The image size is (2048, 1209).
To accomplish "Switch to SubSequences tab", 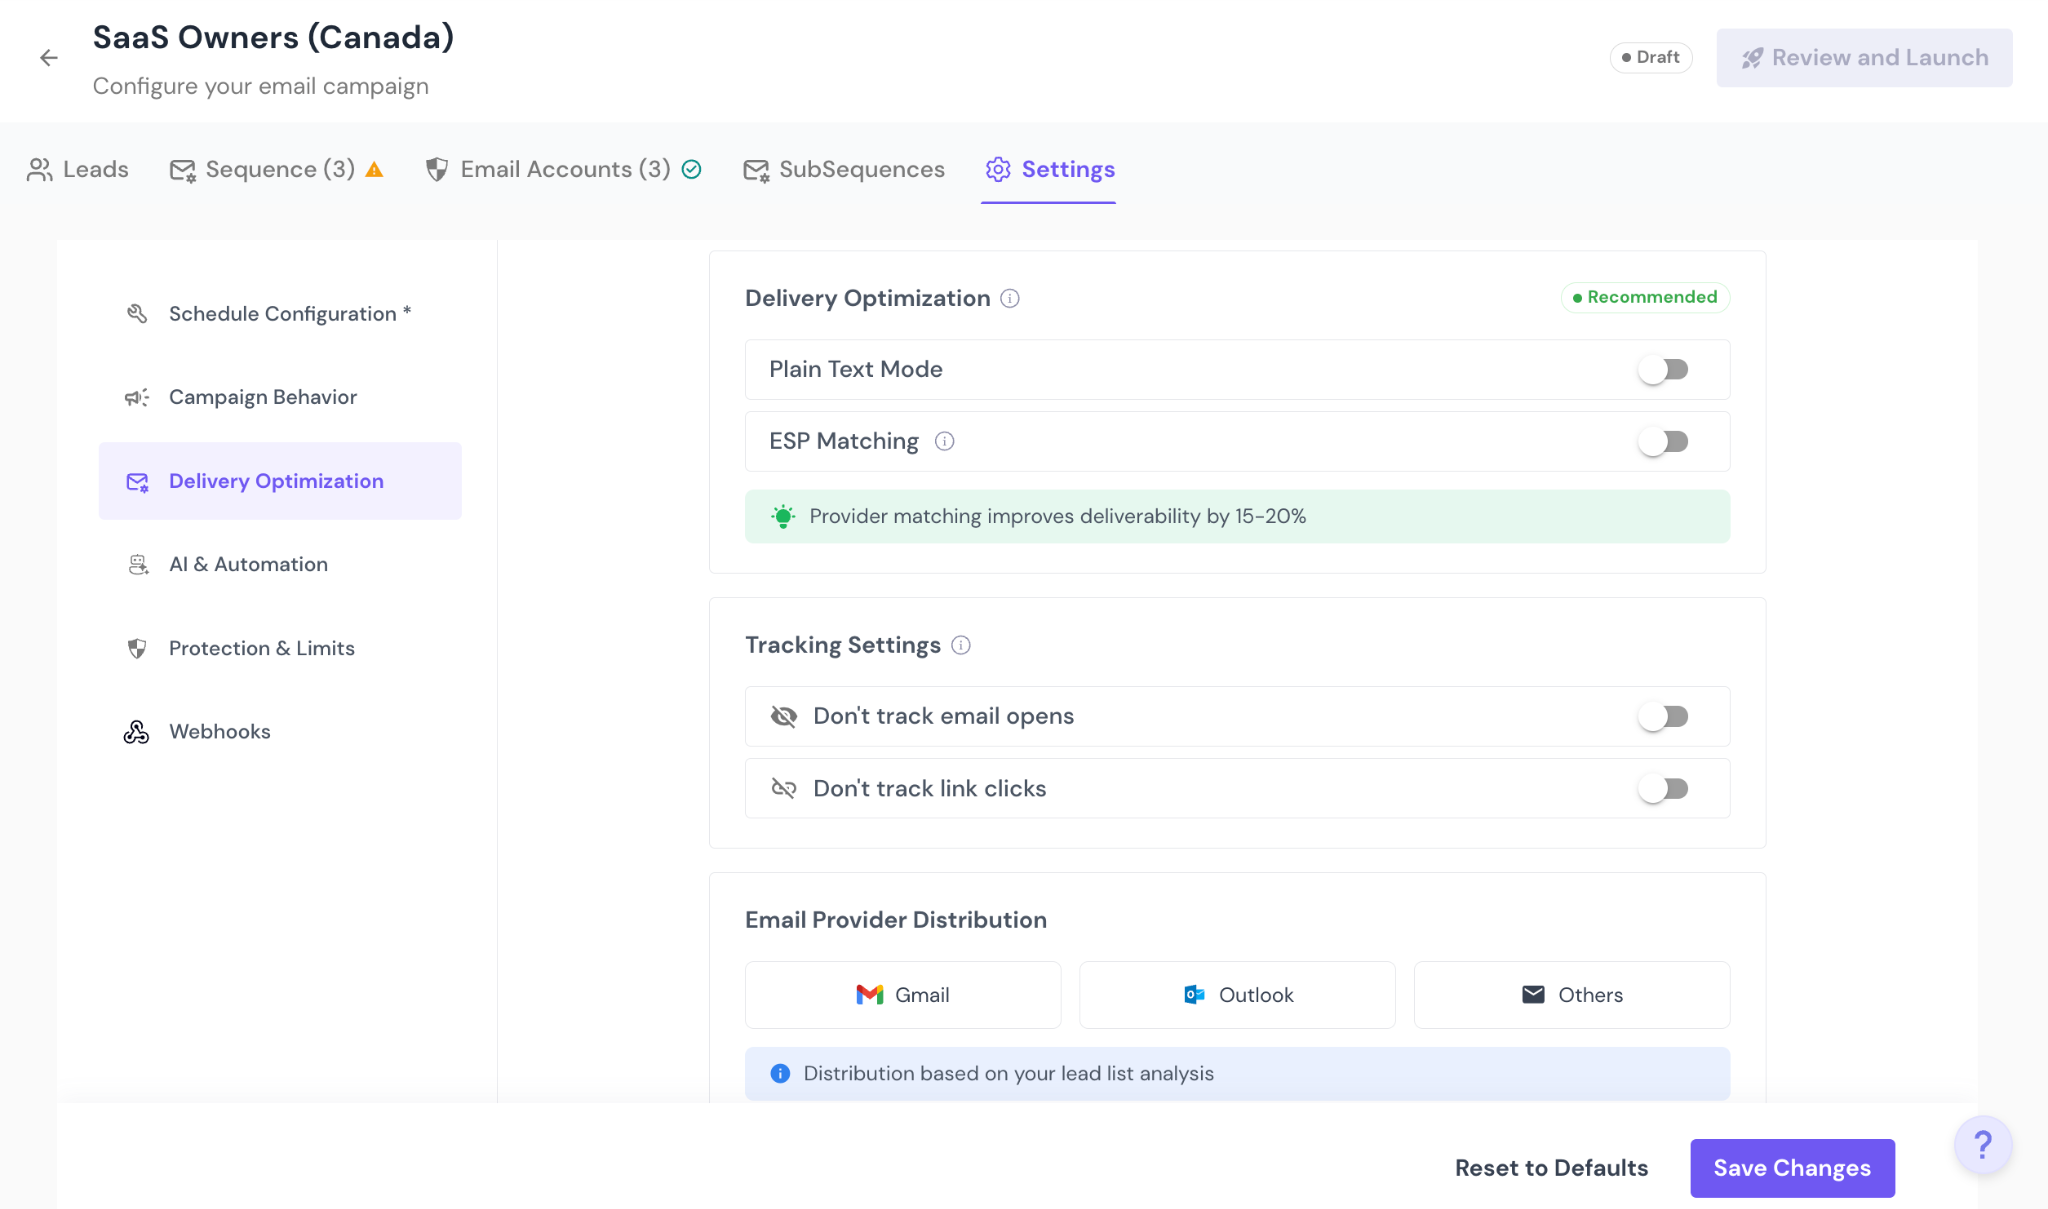I will point(844,170).
